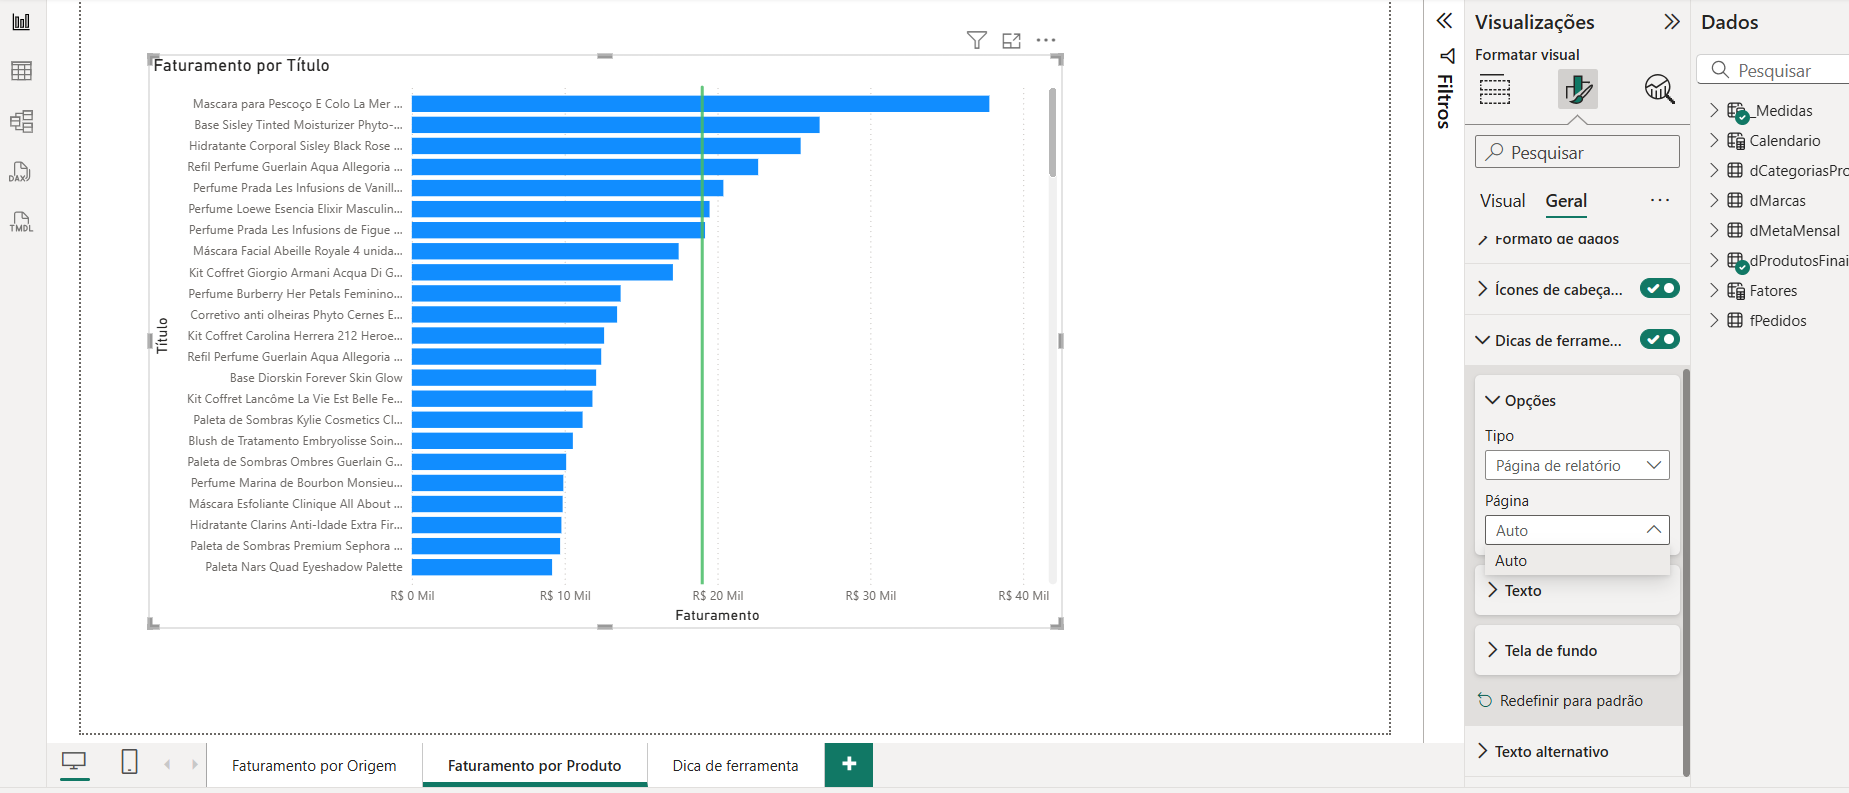The width and height of the screenshot is (1849, 793).
Task: Click the fPedidos table icon
Action: click(x=1735, y=320)
